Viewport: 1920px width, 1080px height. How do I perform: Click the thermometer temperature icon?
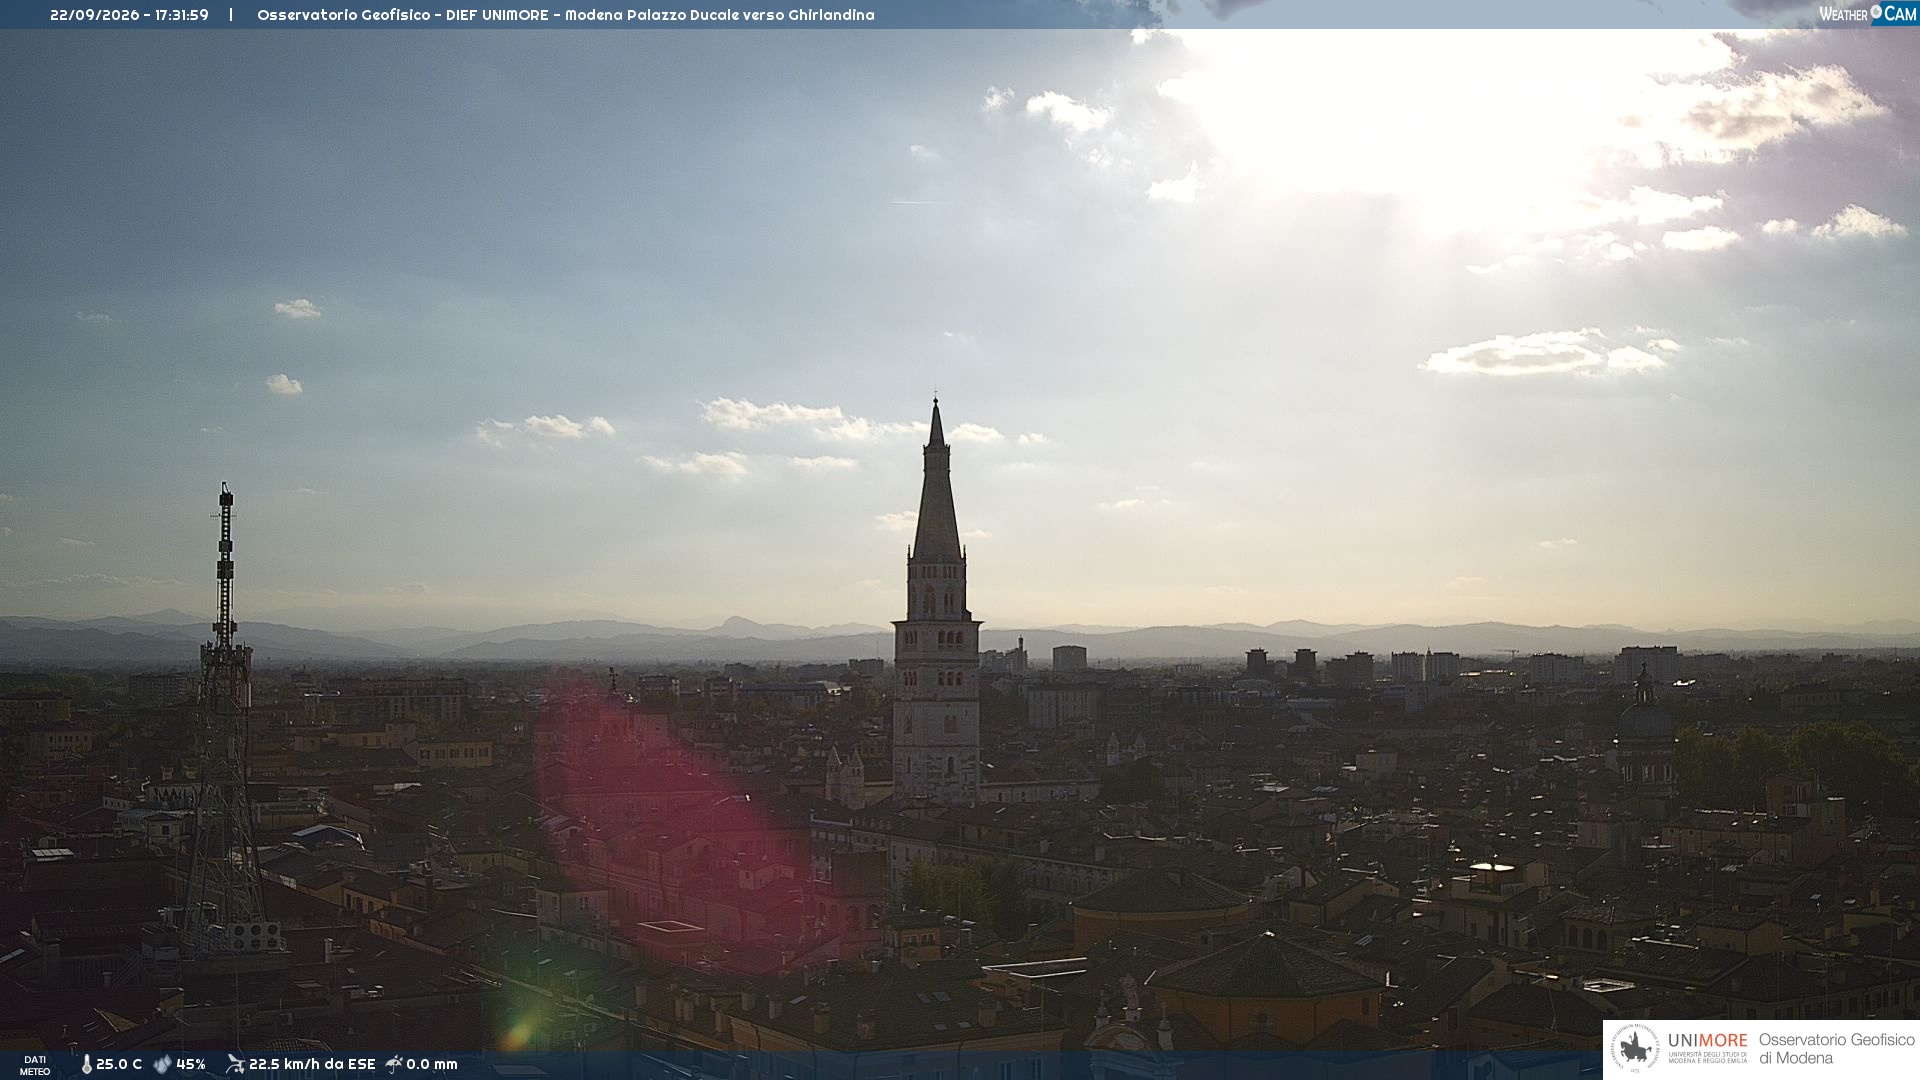pos(86,1064)
